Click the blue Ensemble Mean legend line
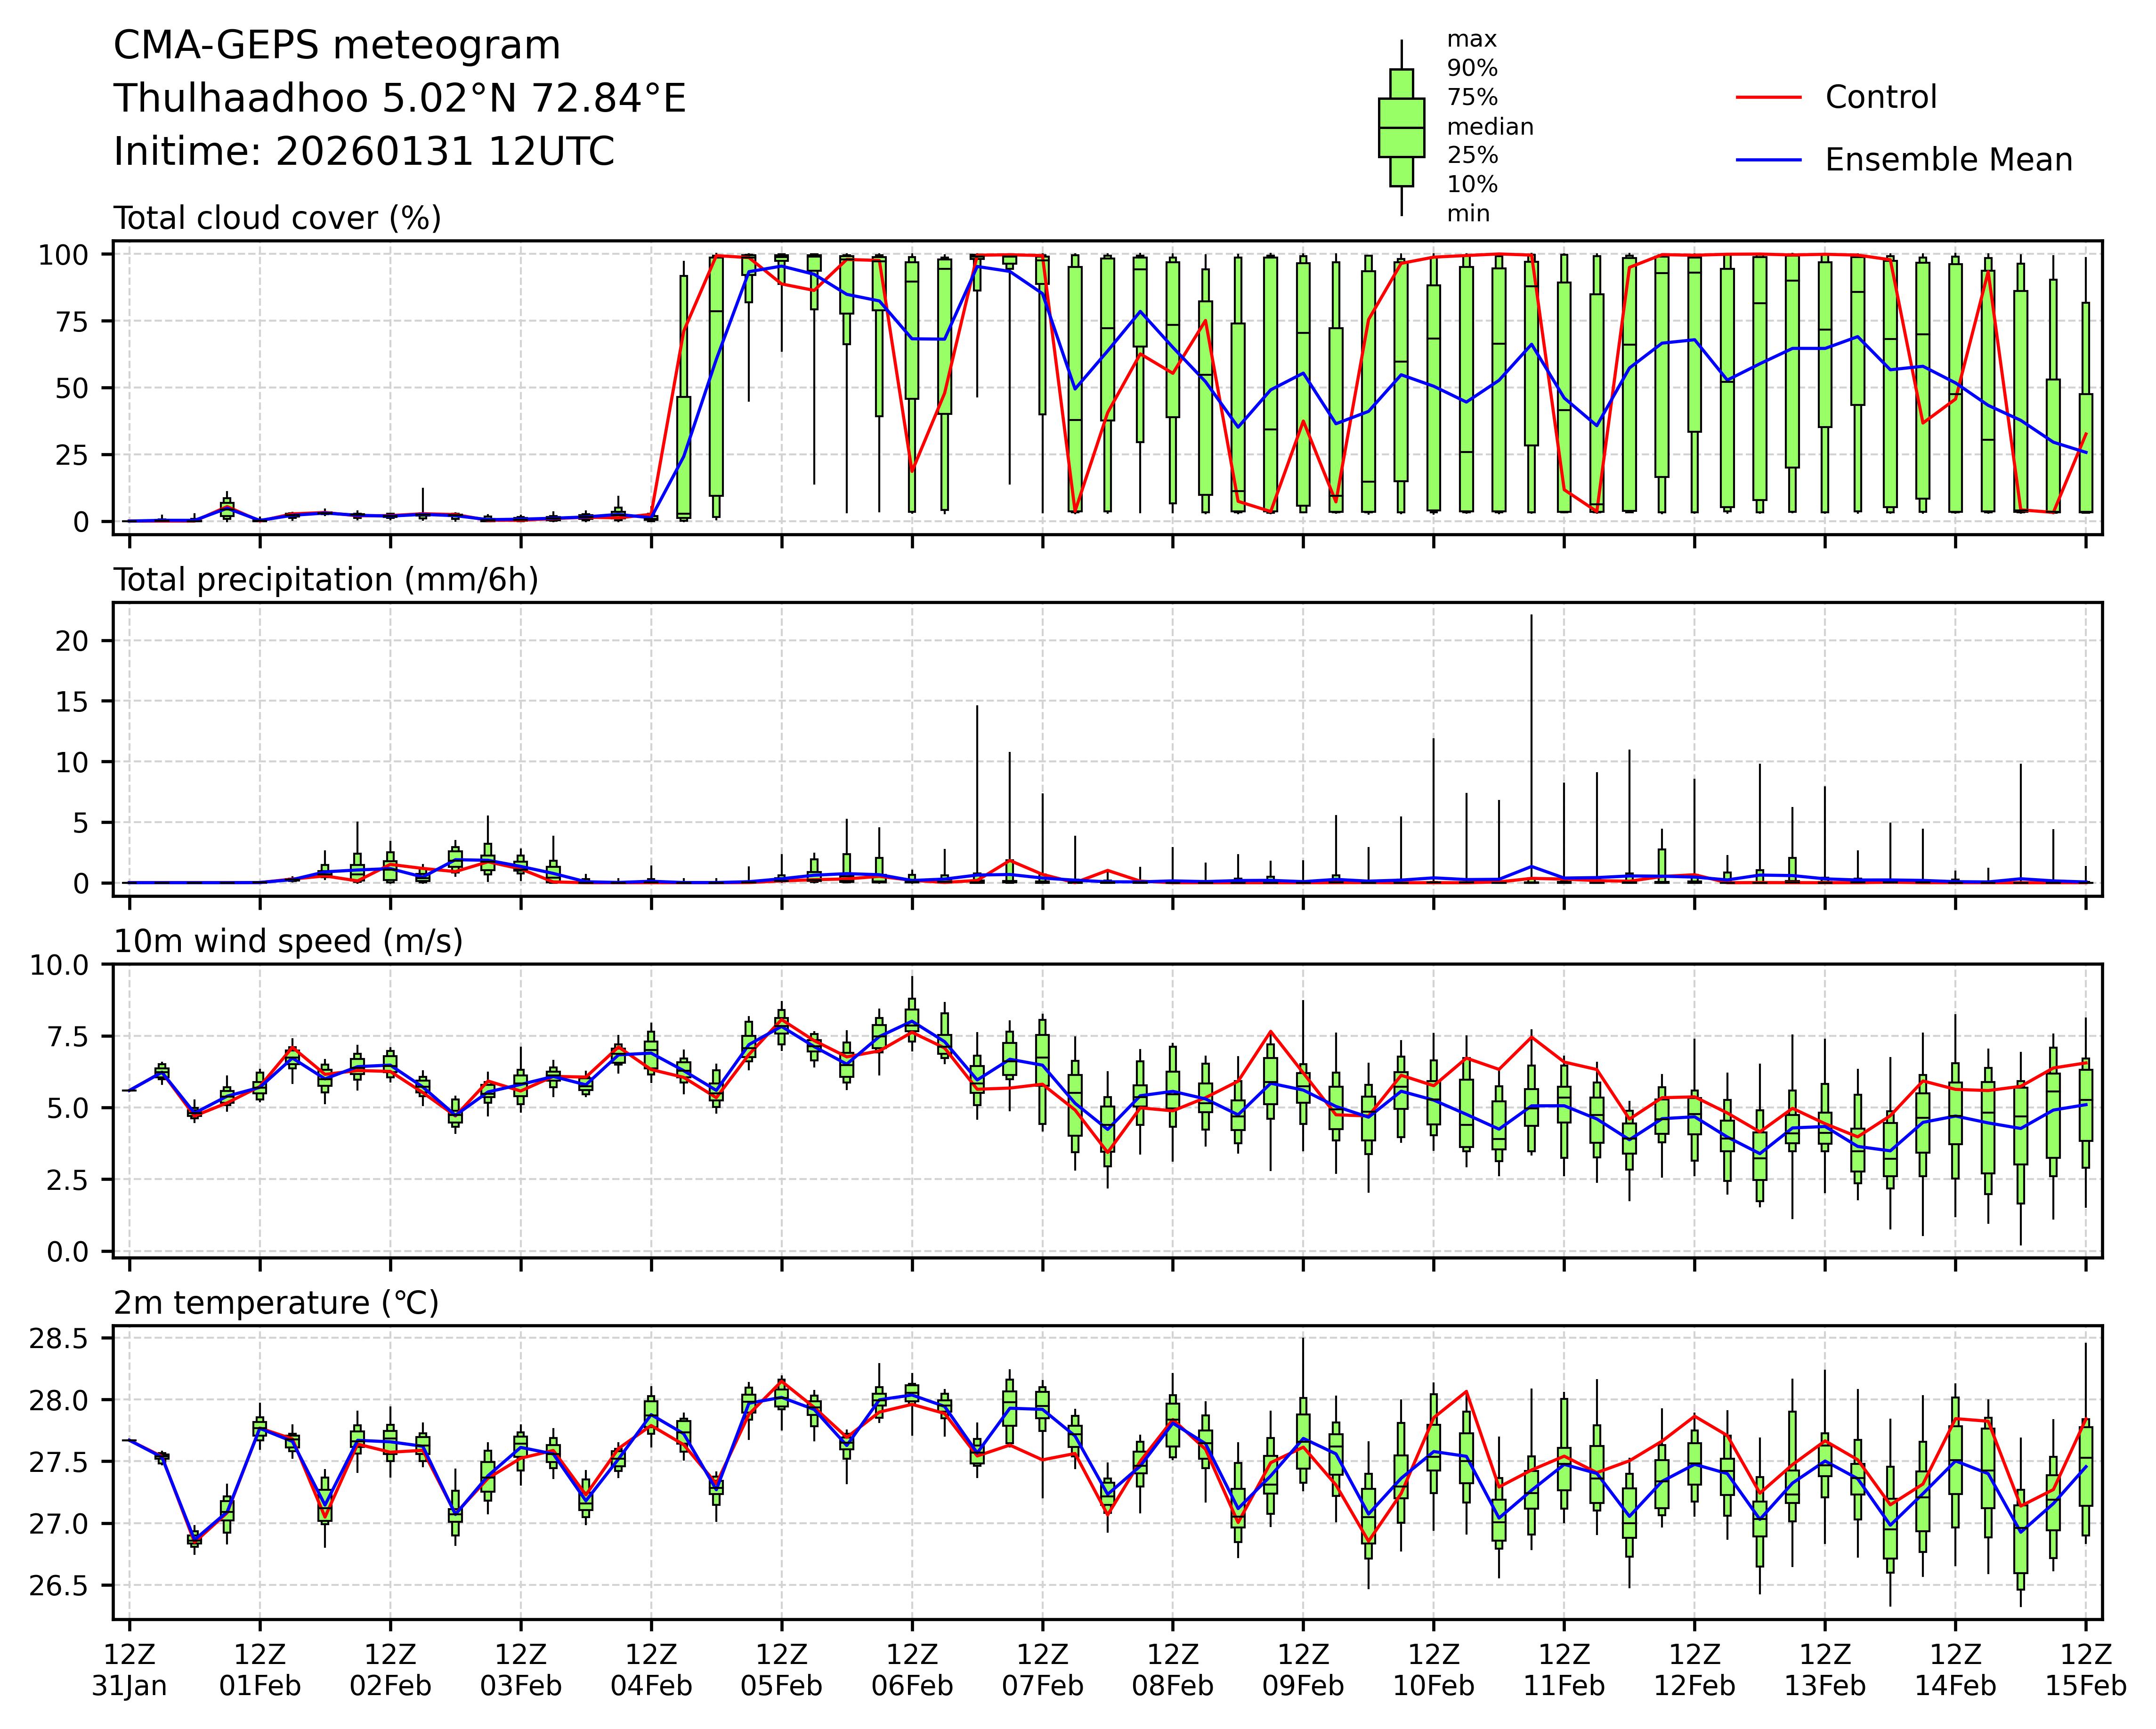Screen dimensions: 2156x1729 (x=1768, y=160)
